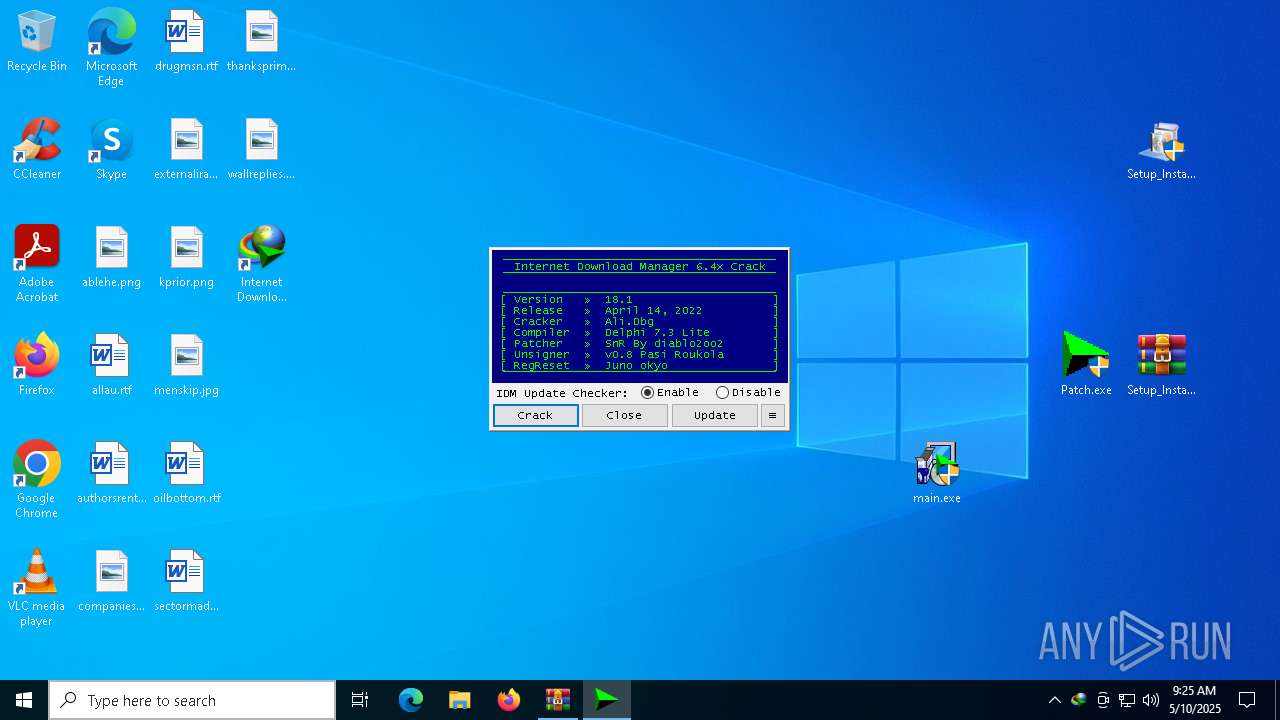
Task: Click the Internet Download Manager 6.4x Crack title
Action: point(639,266)
